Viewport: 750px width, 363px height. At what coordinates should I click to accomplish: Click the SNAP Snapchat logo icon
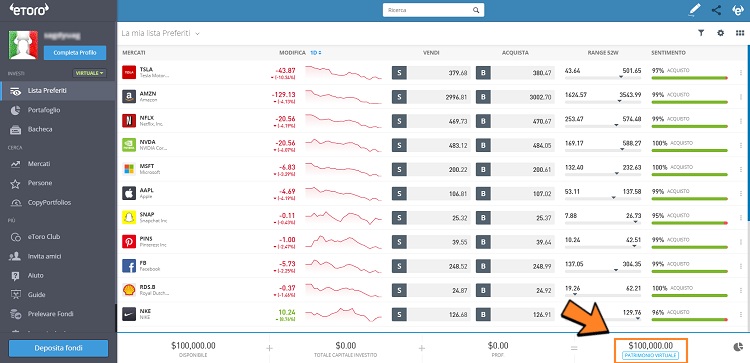(x=129, y=217)
